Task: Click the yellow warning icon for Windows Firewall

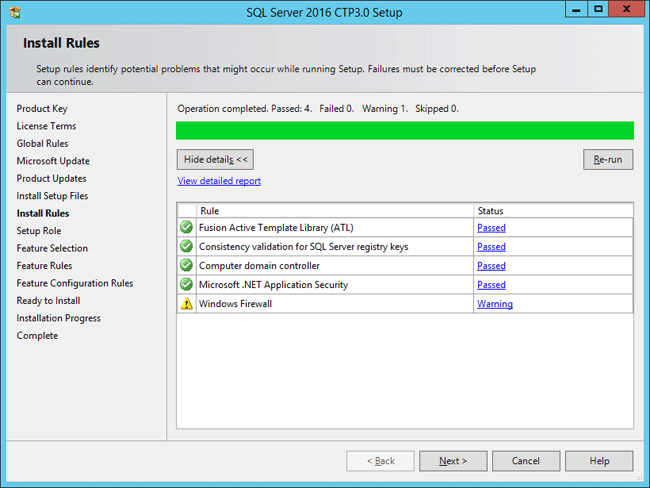Action: coord(186,304)
